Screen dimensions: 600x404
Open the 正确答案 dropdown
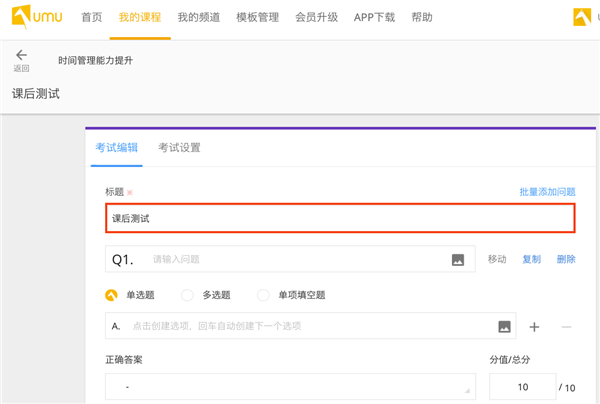tap(290, 387)
